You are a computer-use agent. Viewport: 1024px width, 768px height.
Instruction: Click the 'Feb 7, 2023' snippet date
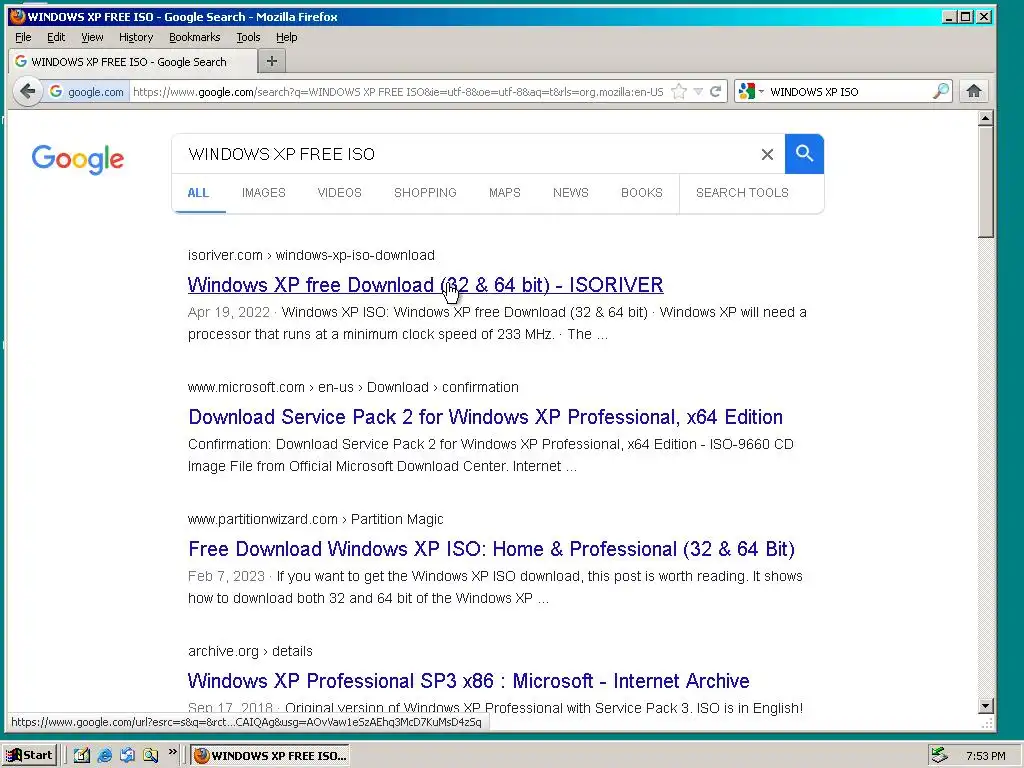(x=226, y=576)
